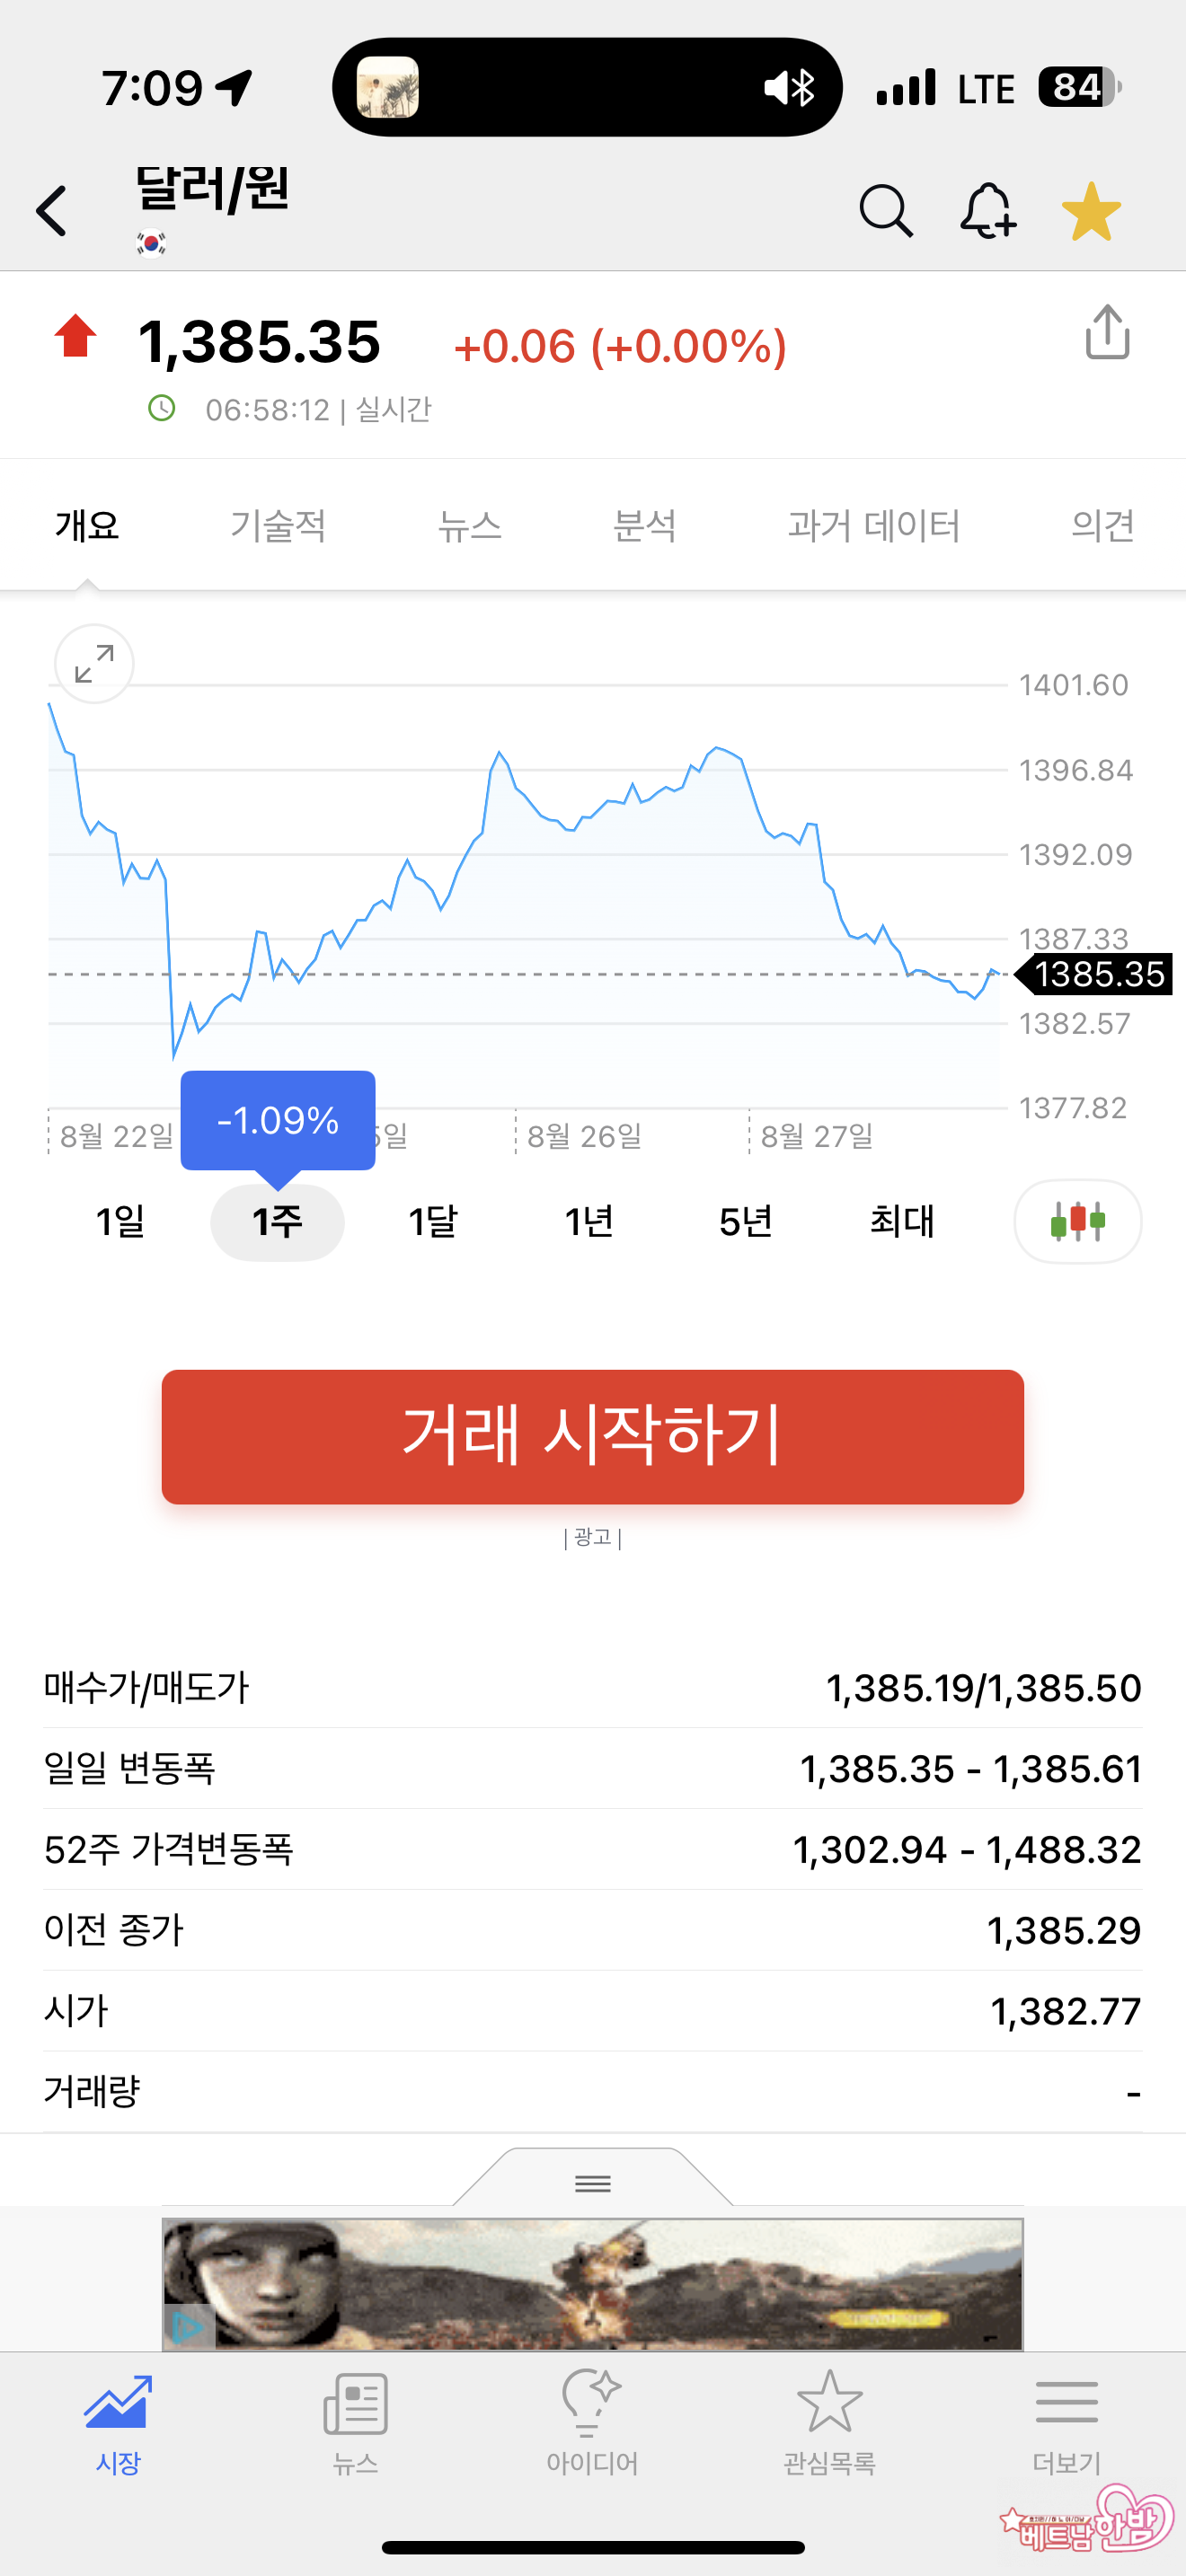Open the 더보기 hamburger menu
The height and width of the screenshot is (2576, 1186).
pos(1067,2419)
